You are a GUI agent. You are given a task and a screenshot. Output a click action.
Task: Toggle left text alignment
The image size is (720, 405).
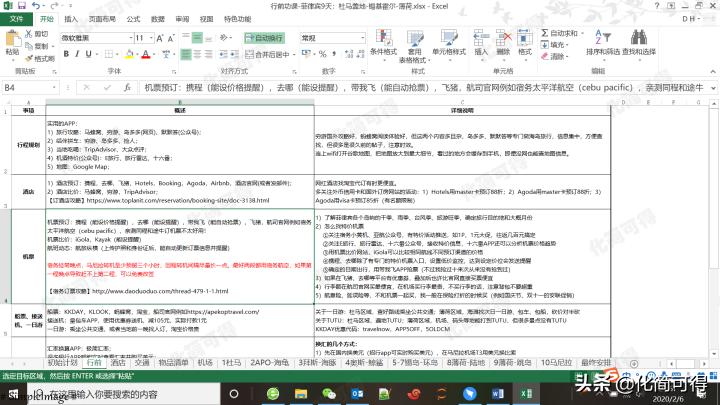pos(186,54)
